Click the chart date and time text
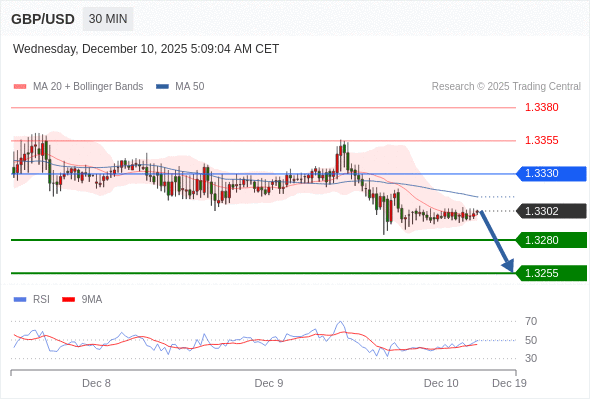 click(146, 49)
